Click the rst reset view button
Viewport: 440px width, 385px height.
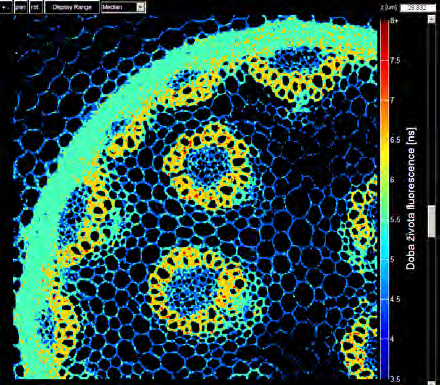36,7
